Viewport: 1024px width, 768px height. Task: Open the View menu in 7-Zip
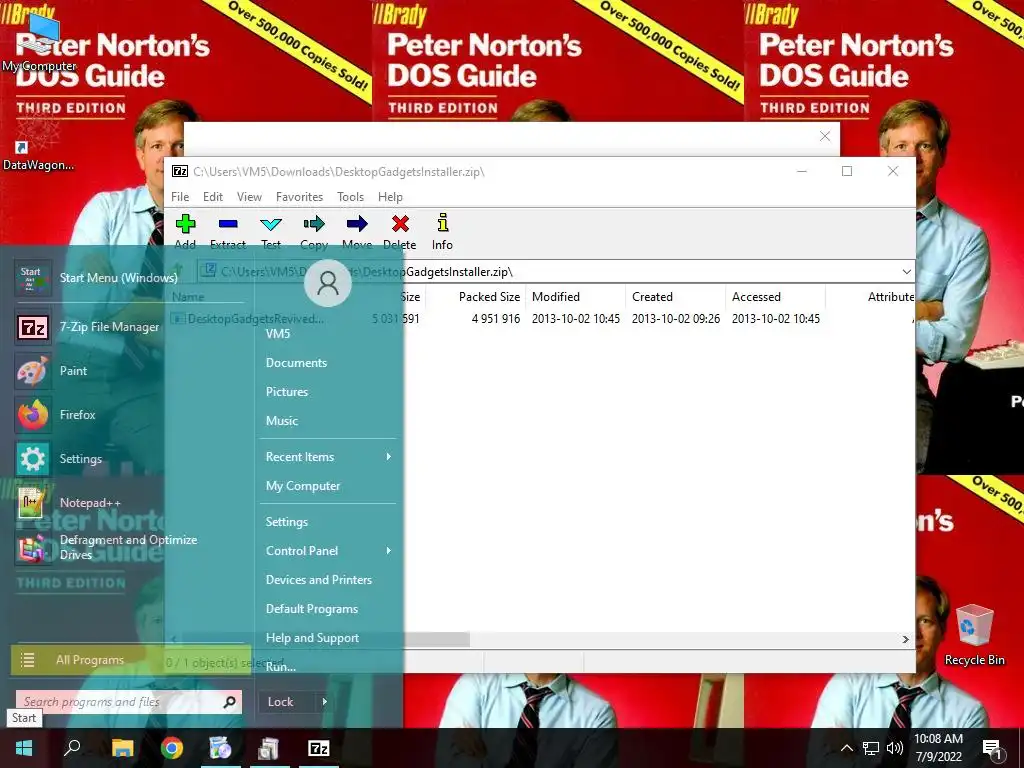click(249, 197)
